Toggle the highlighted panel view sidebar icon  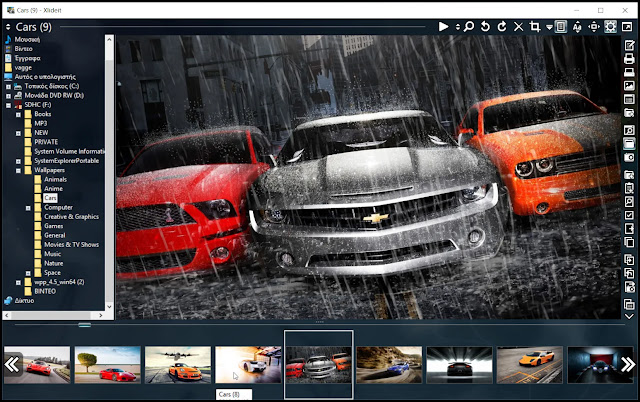point(629,144)
